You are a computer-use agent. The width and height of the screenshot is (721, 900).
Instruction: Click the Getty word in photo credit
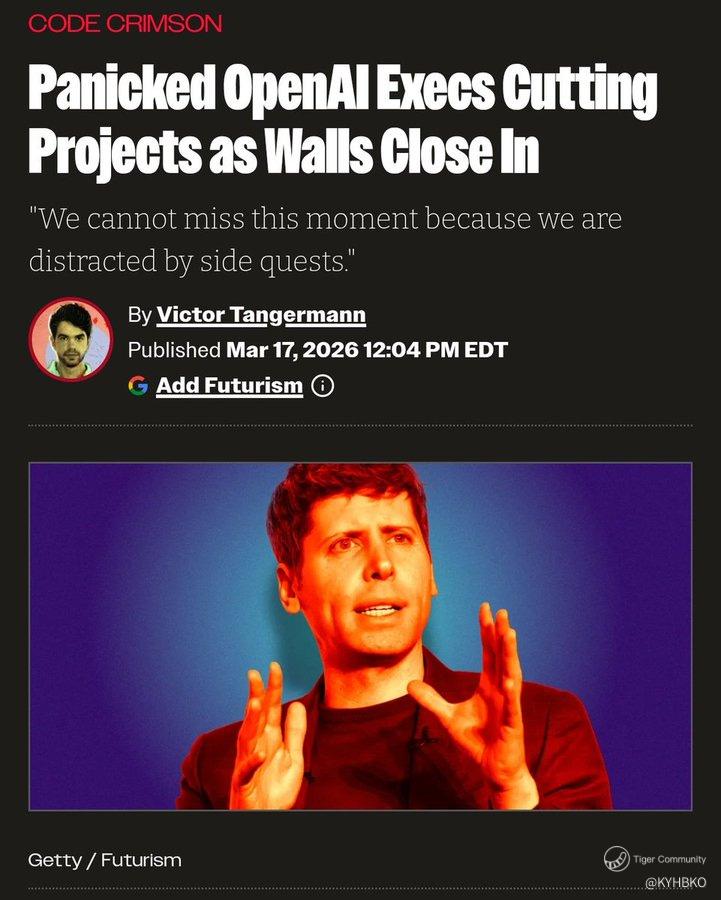(x=55, y=860)
